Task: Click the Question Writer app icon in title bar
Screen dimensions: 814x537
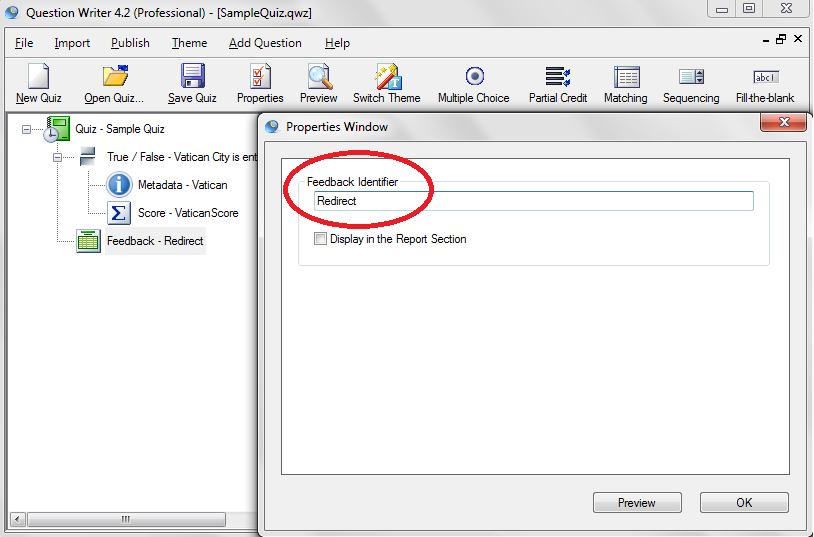Action: pos(11,12)
